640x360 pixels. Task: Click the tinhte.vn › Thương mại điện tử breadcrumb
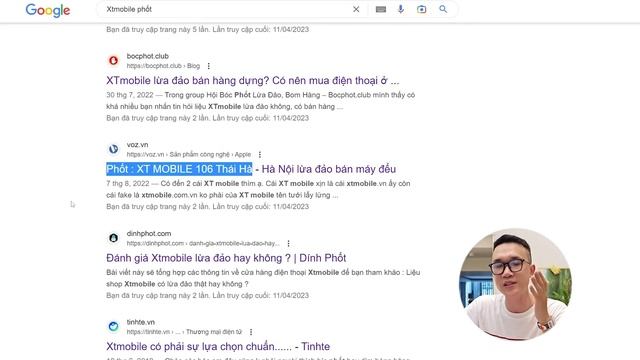(184, 332)
